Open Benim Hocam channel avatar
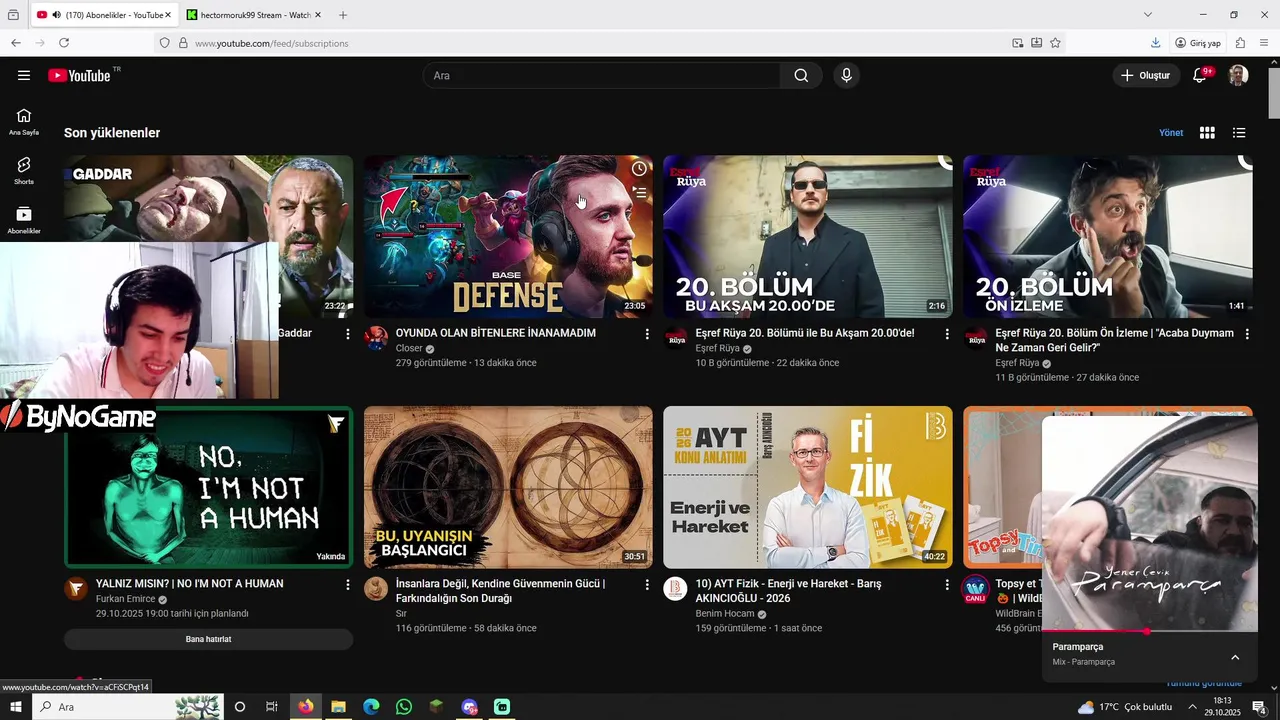This screenshot has height=720, width=1280. click(676, 588)
